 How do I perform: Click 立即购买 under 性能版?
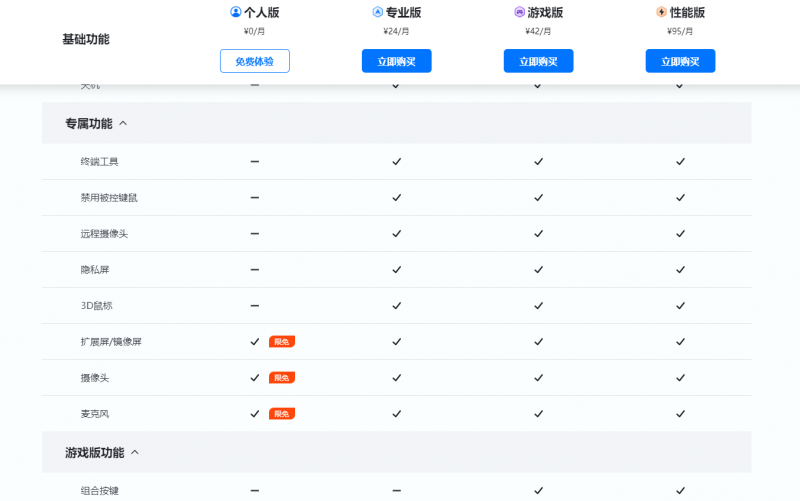click(x=680, y=61)
